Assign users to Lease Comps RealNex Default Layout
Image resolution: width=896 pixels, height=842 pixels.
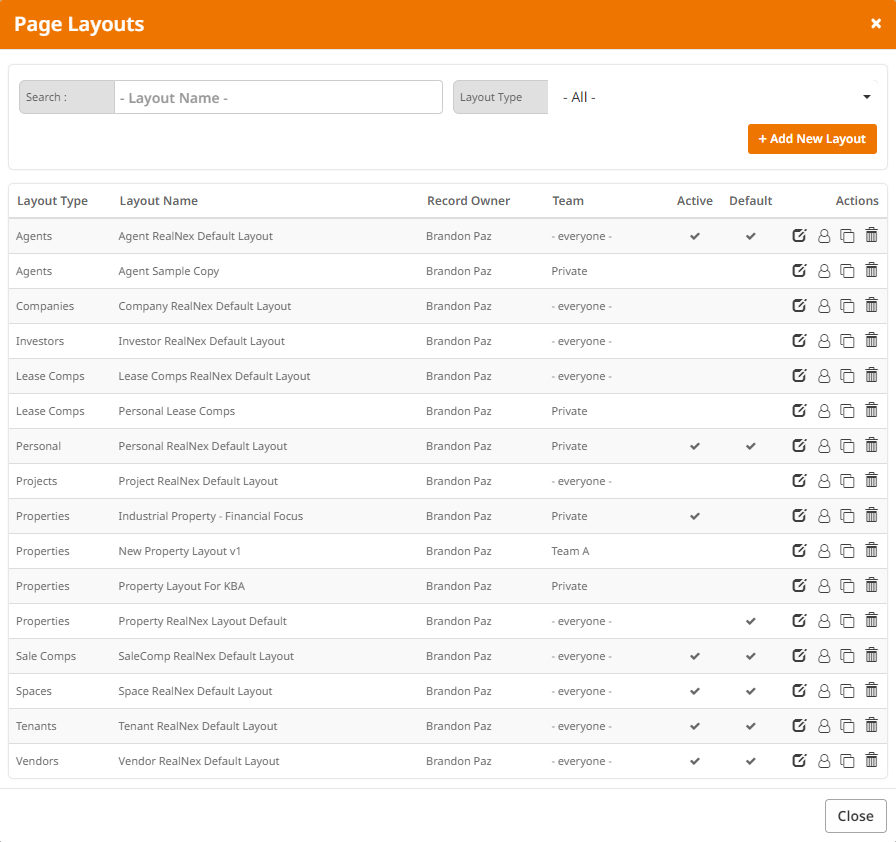click(823, 376)
